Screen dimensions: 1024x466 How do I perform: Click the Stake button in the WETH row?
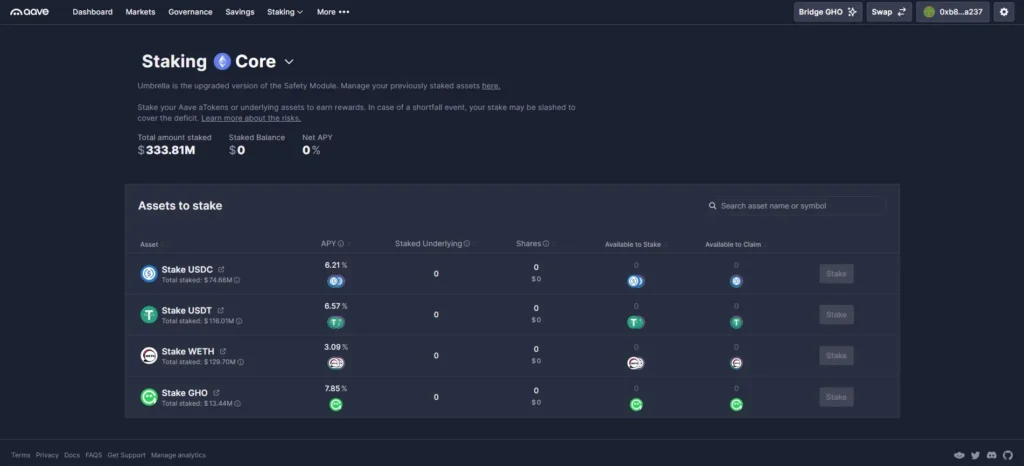pos(836,356)
